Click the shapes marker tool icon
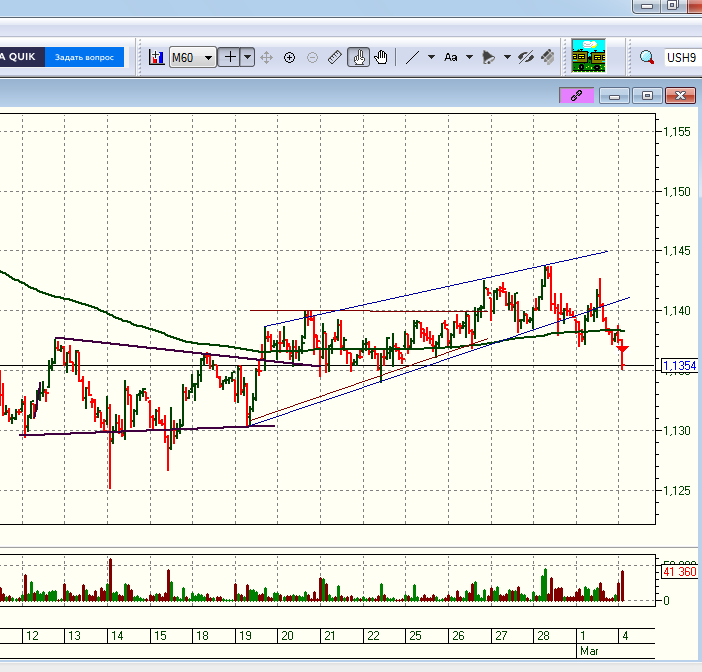 coord(489,57)
